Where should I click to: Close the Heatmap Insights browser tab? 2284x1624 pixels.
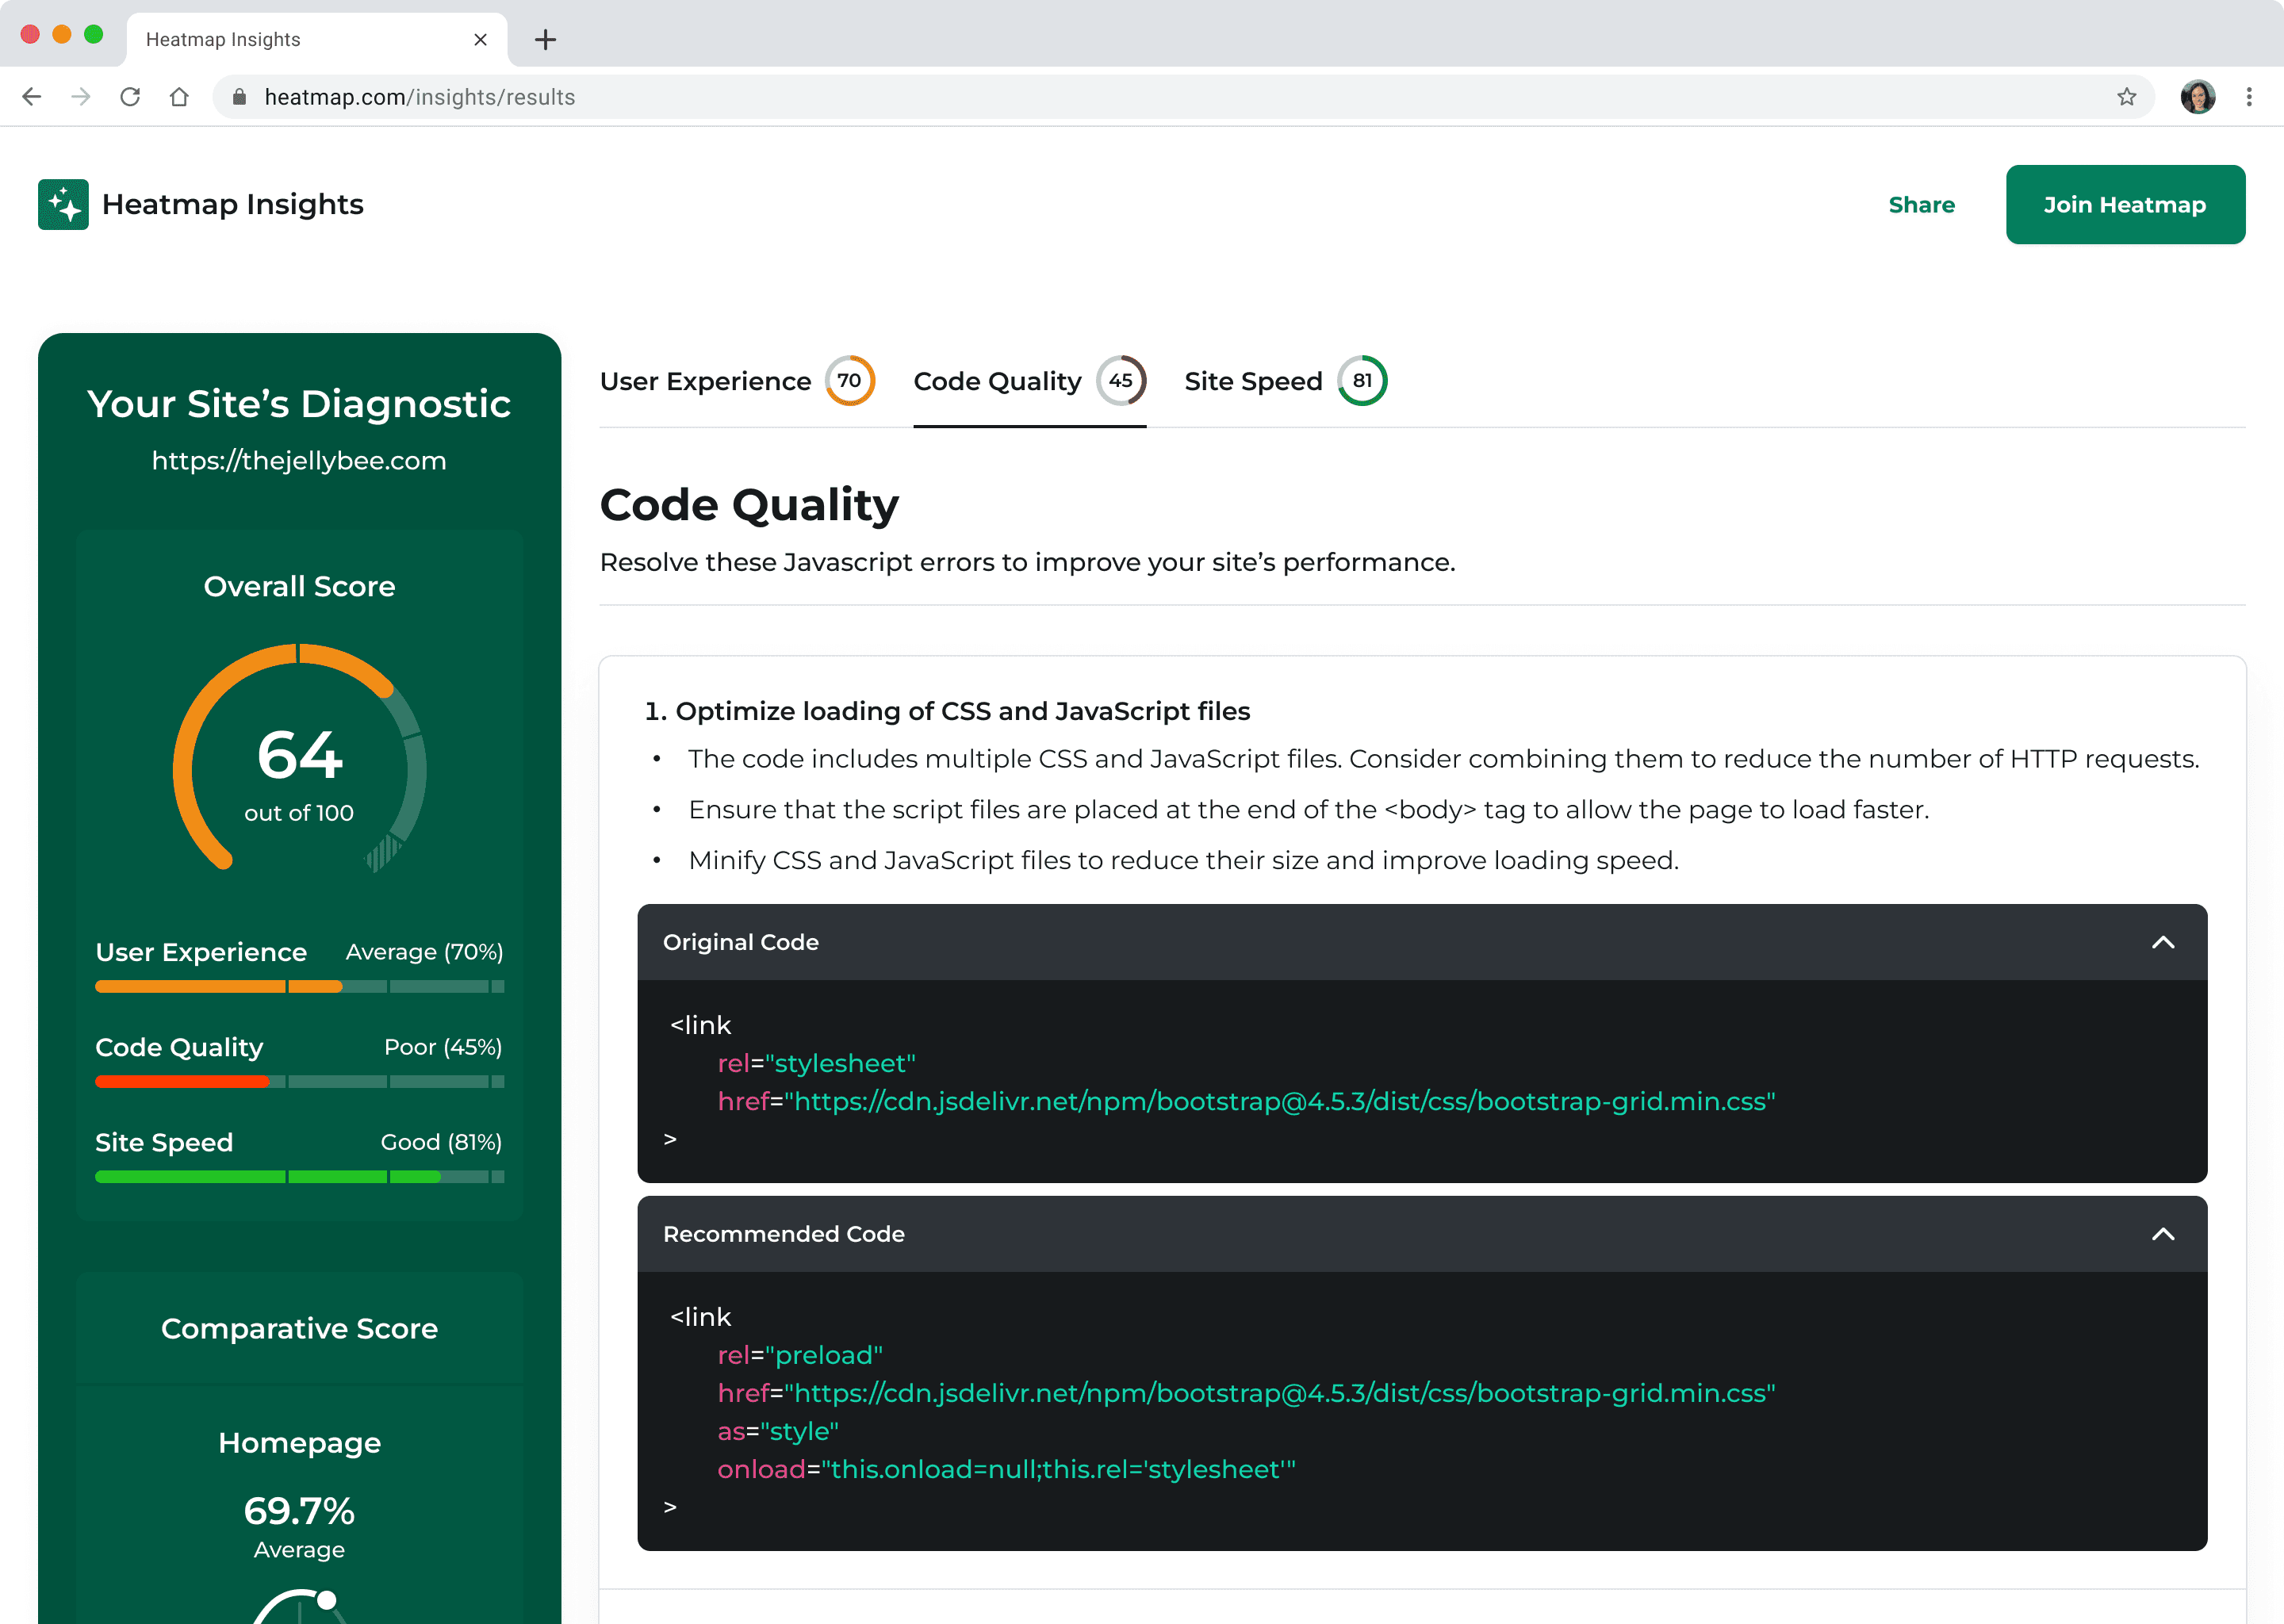[480, 40]
